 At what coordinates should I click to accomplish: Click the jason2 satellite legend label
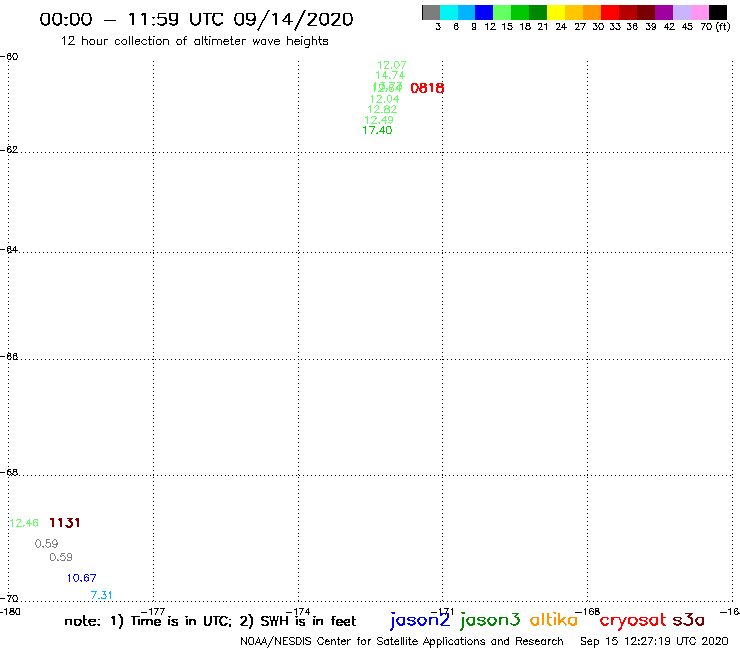(420, 621)
